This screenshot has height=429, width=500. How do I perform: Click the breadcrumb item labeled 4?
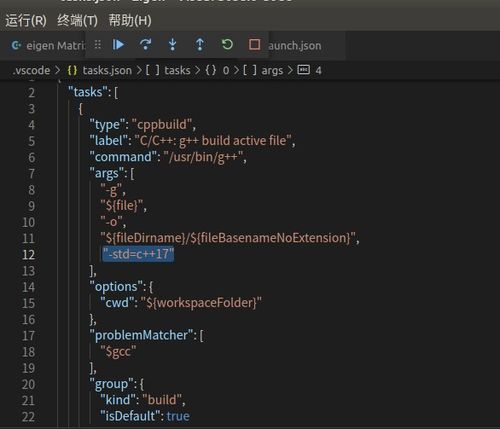point(318,71)
